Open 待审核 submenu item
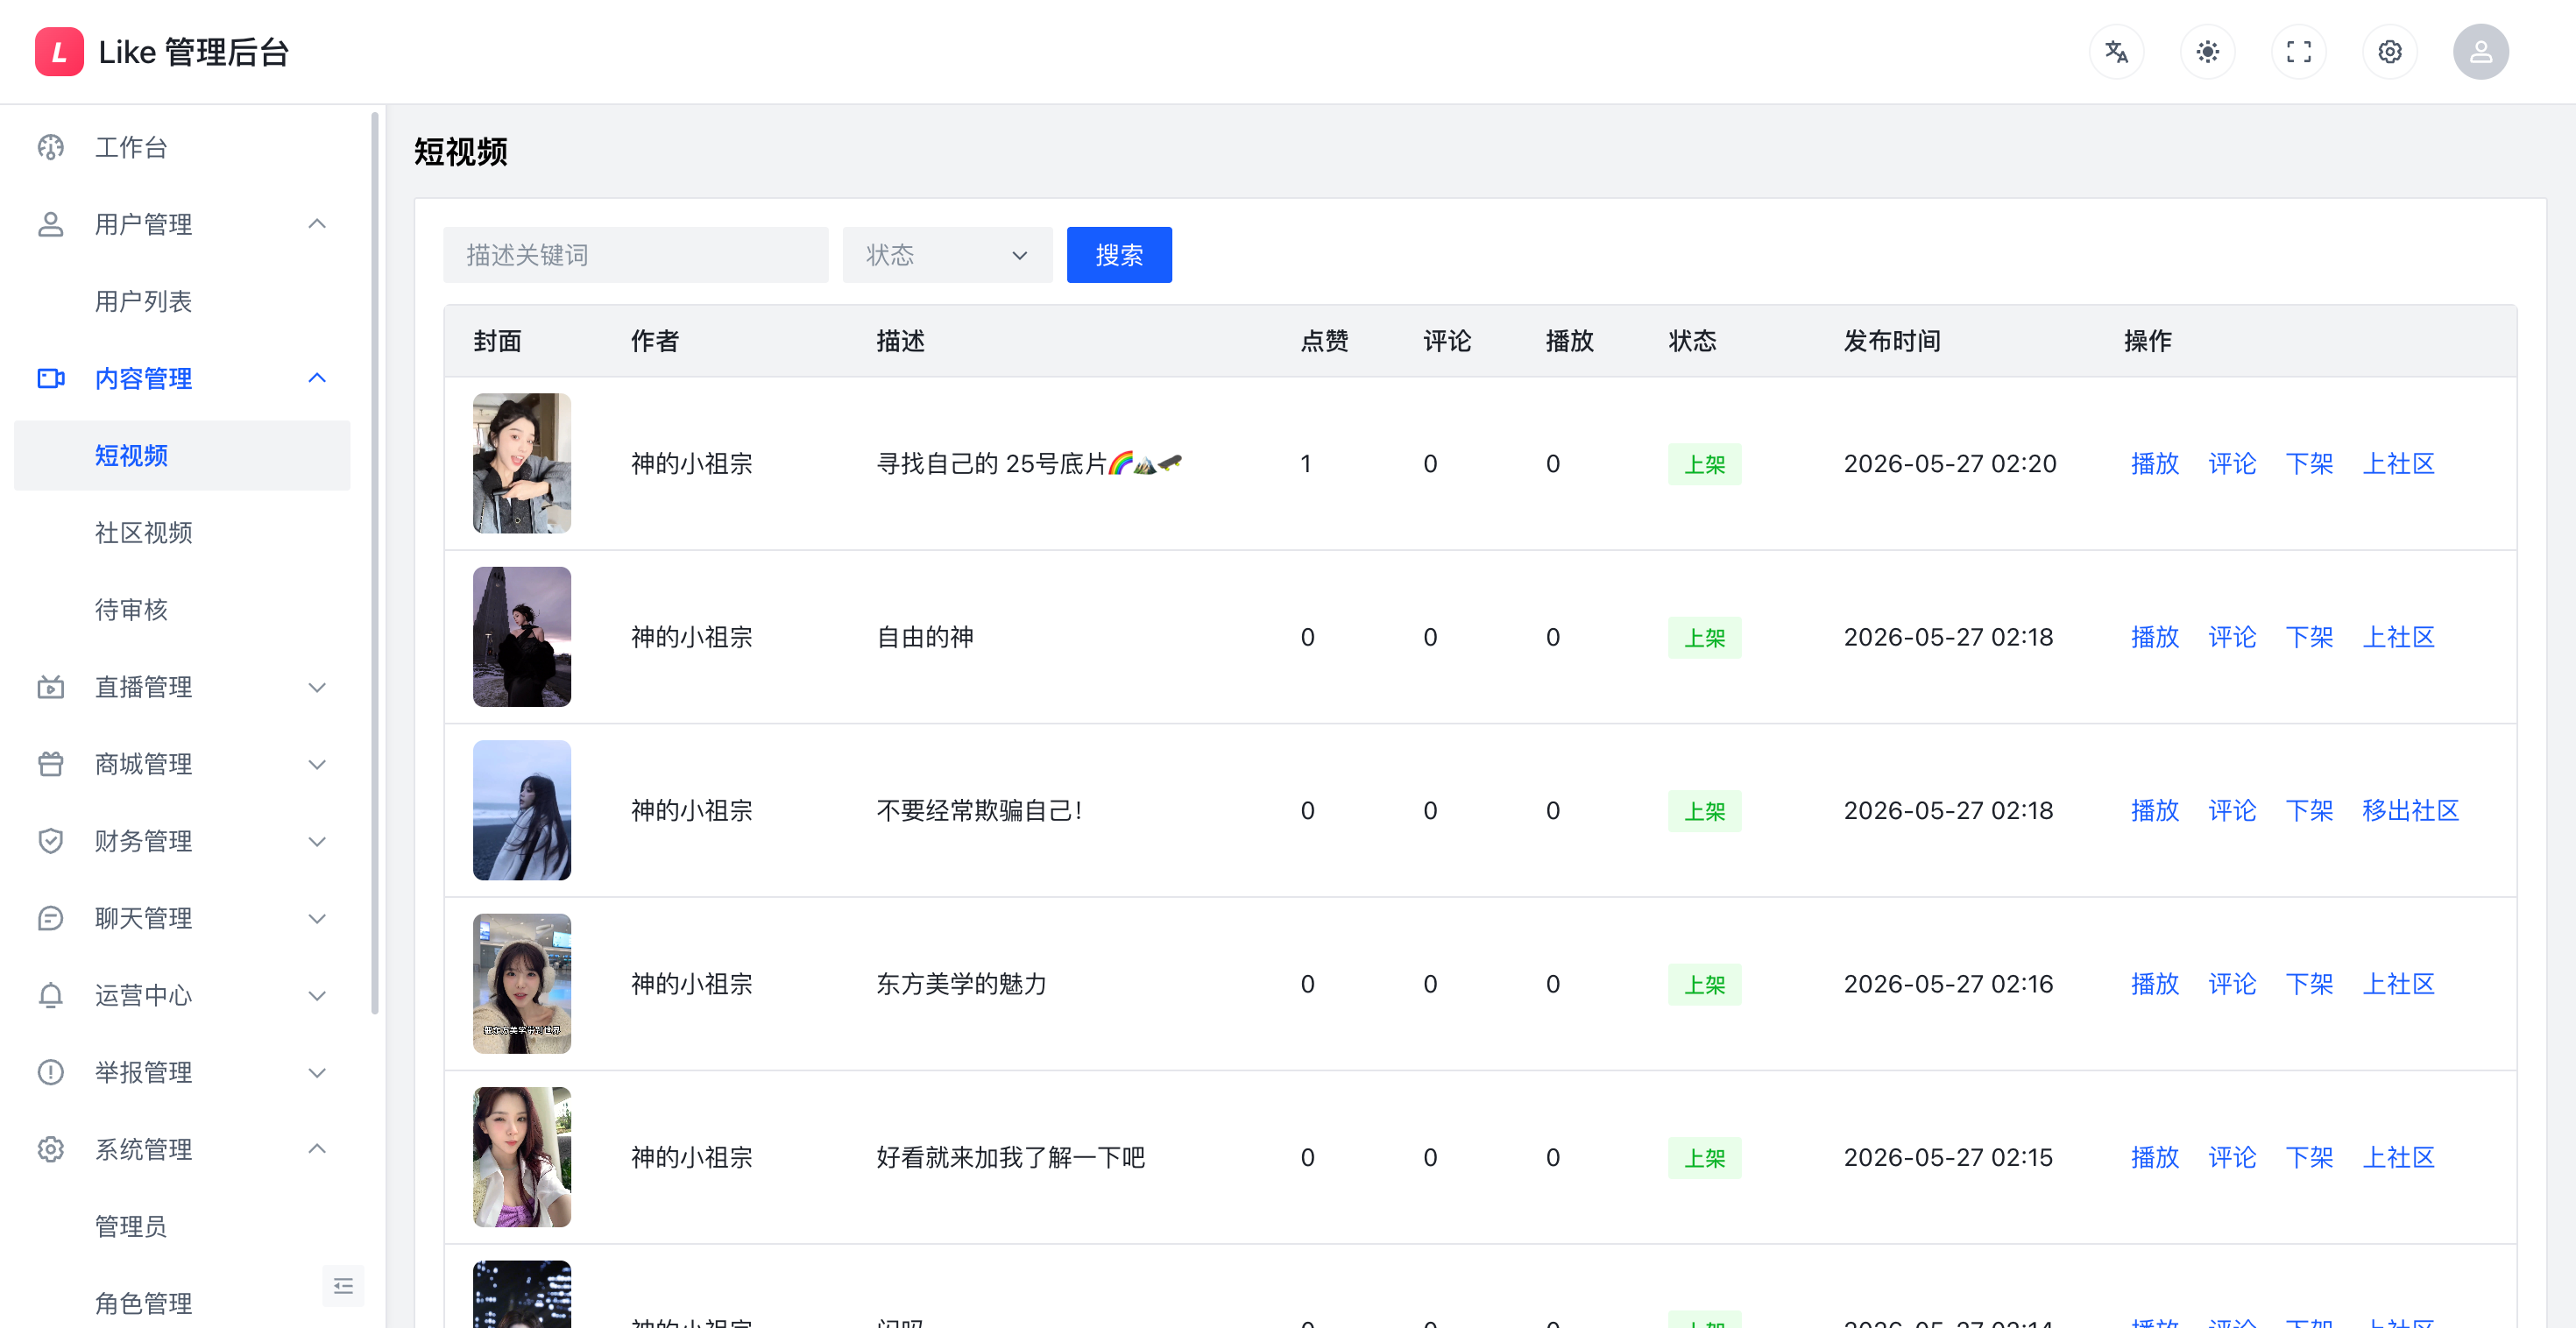 coord(182,610)
